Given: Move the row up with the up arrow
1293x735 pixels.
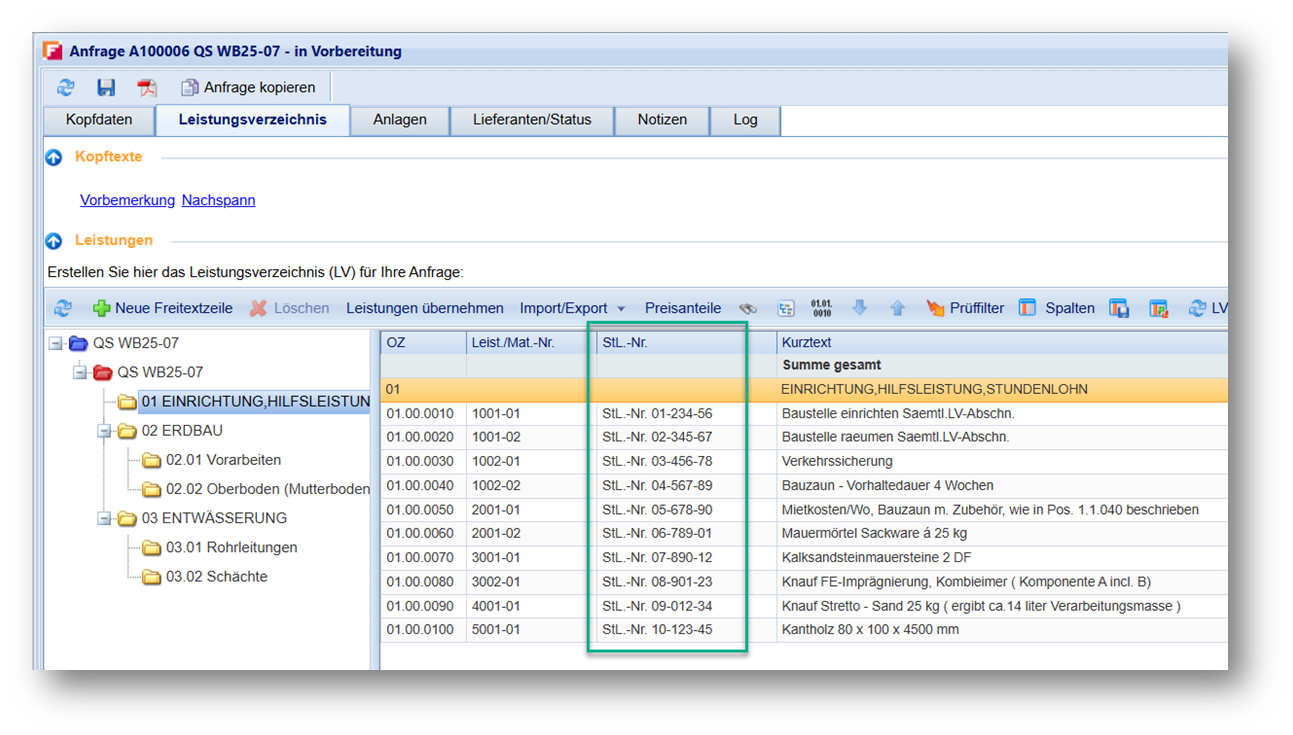Looking at the screenshot, I should point(897,308).
